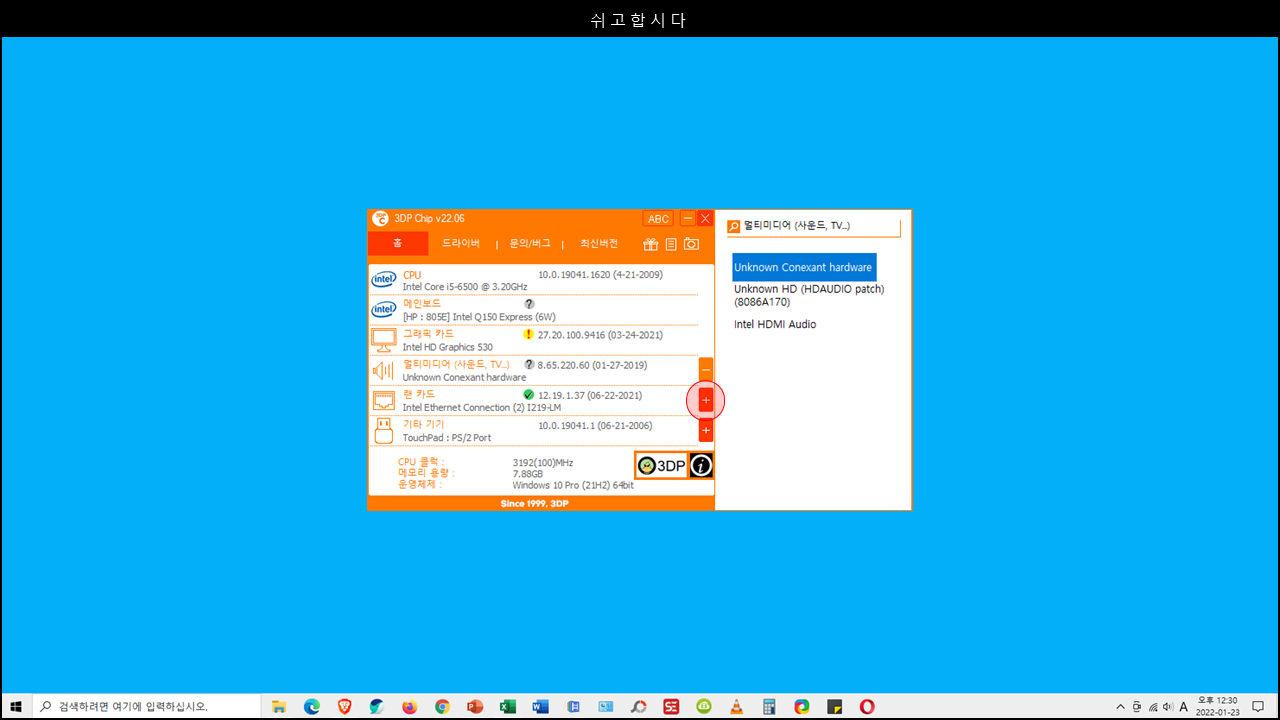This screenshot has width=1280, height=720.
Task: Click the Intel logo beside CPU
Action: click(383, 280)
